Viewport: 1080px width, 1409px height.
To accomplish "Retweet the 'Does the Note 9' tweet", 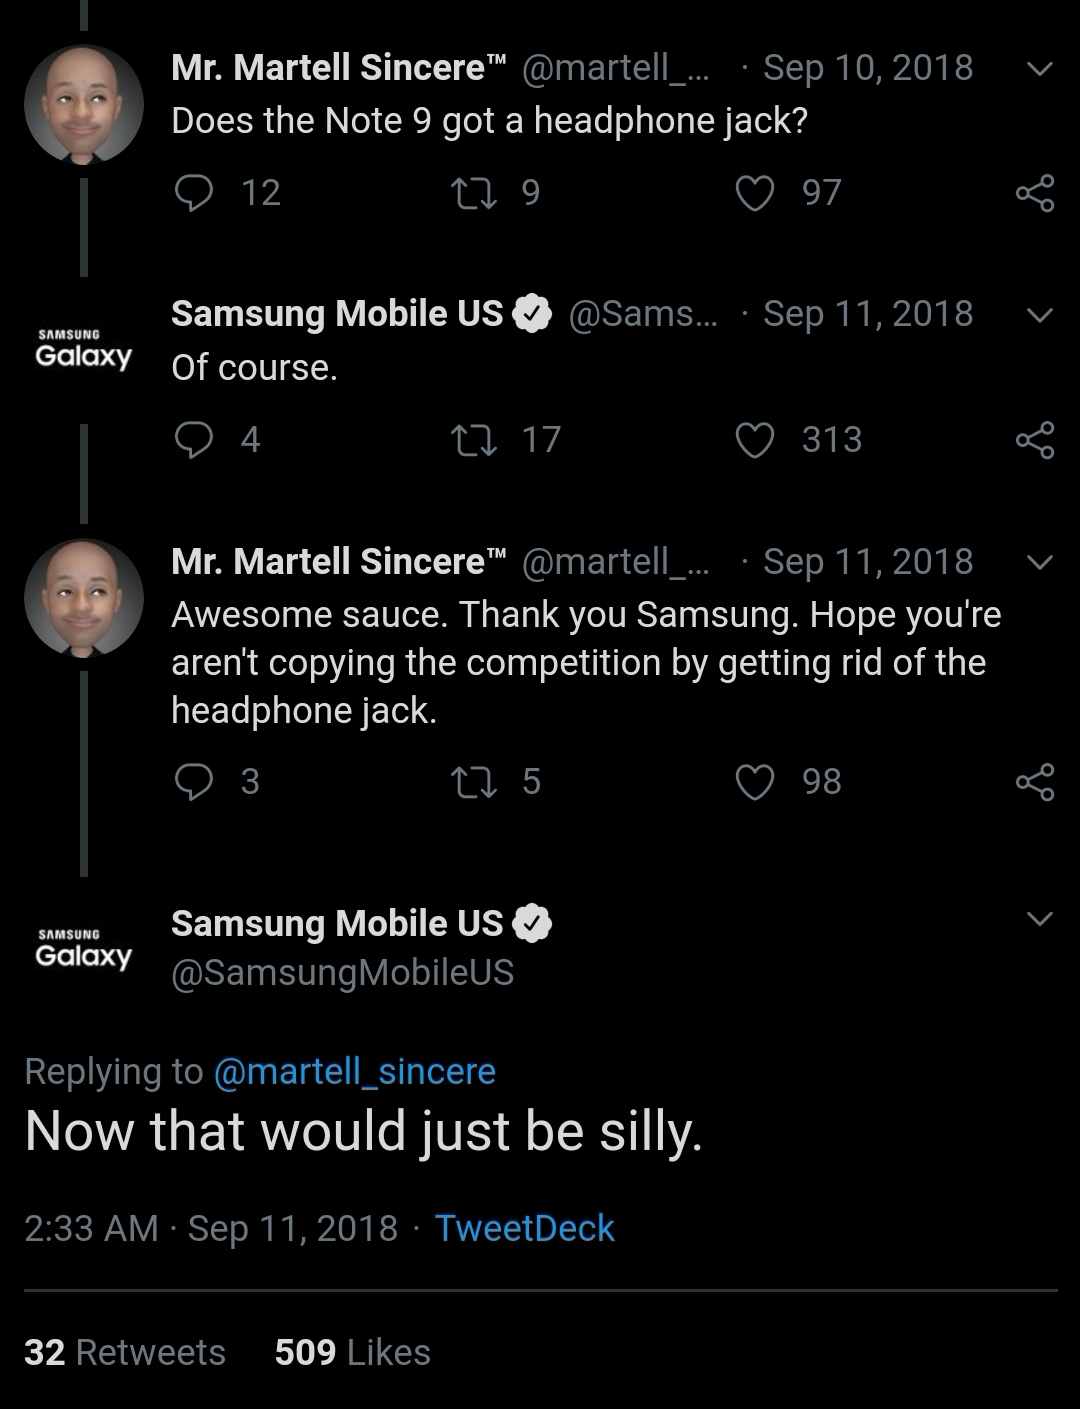I will (x=475, y=192).
